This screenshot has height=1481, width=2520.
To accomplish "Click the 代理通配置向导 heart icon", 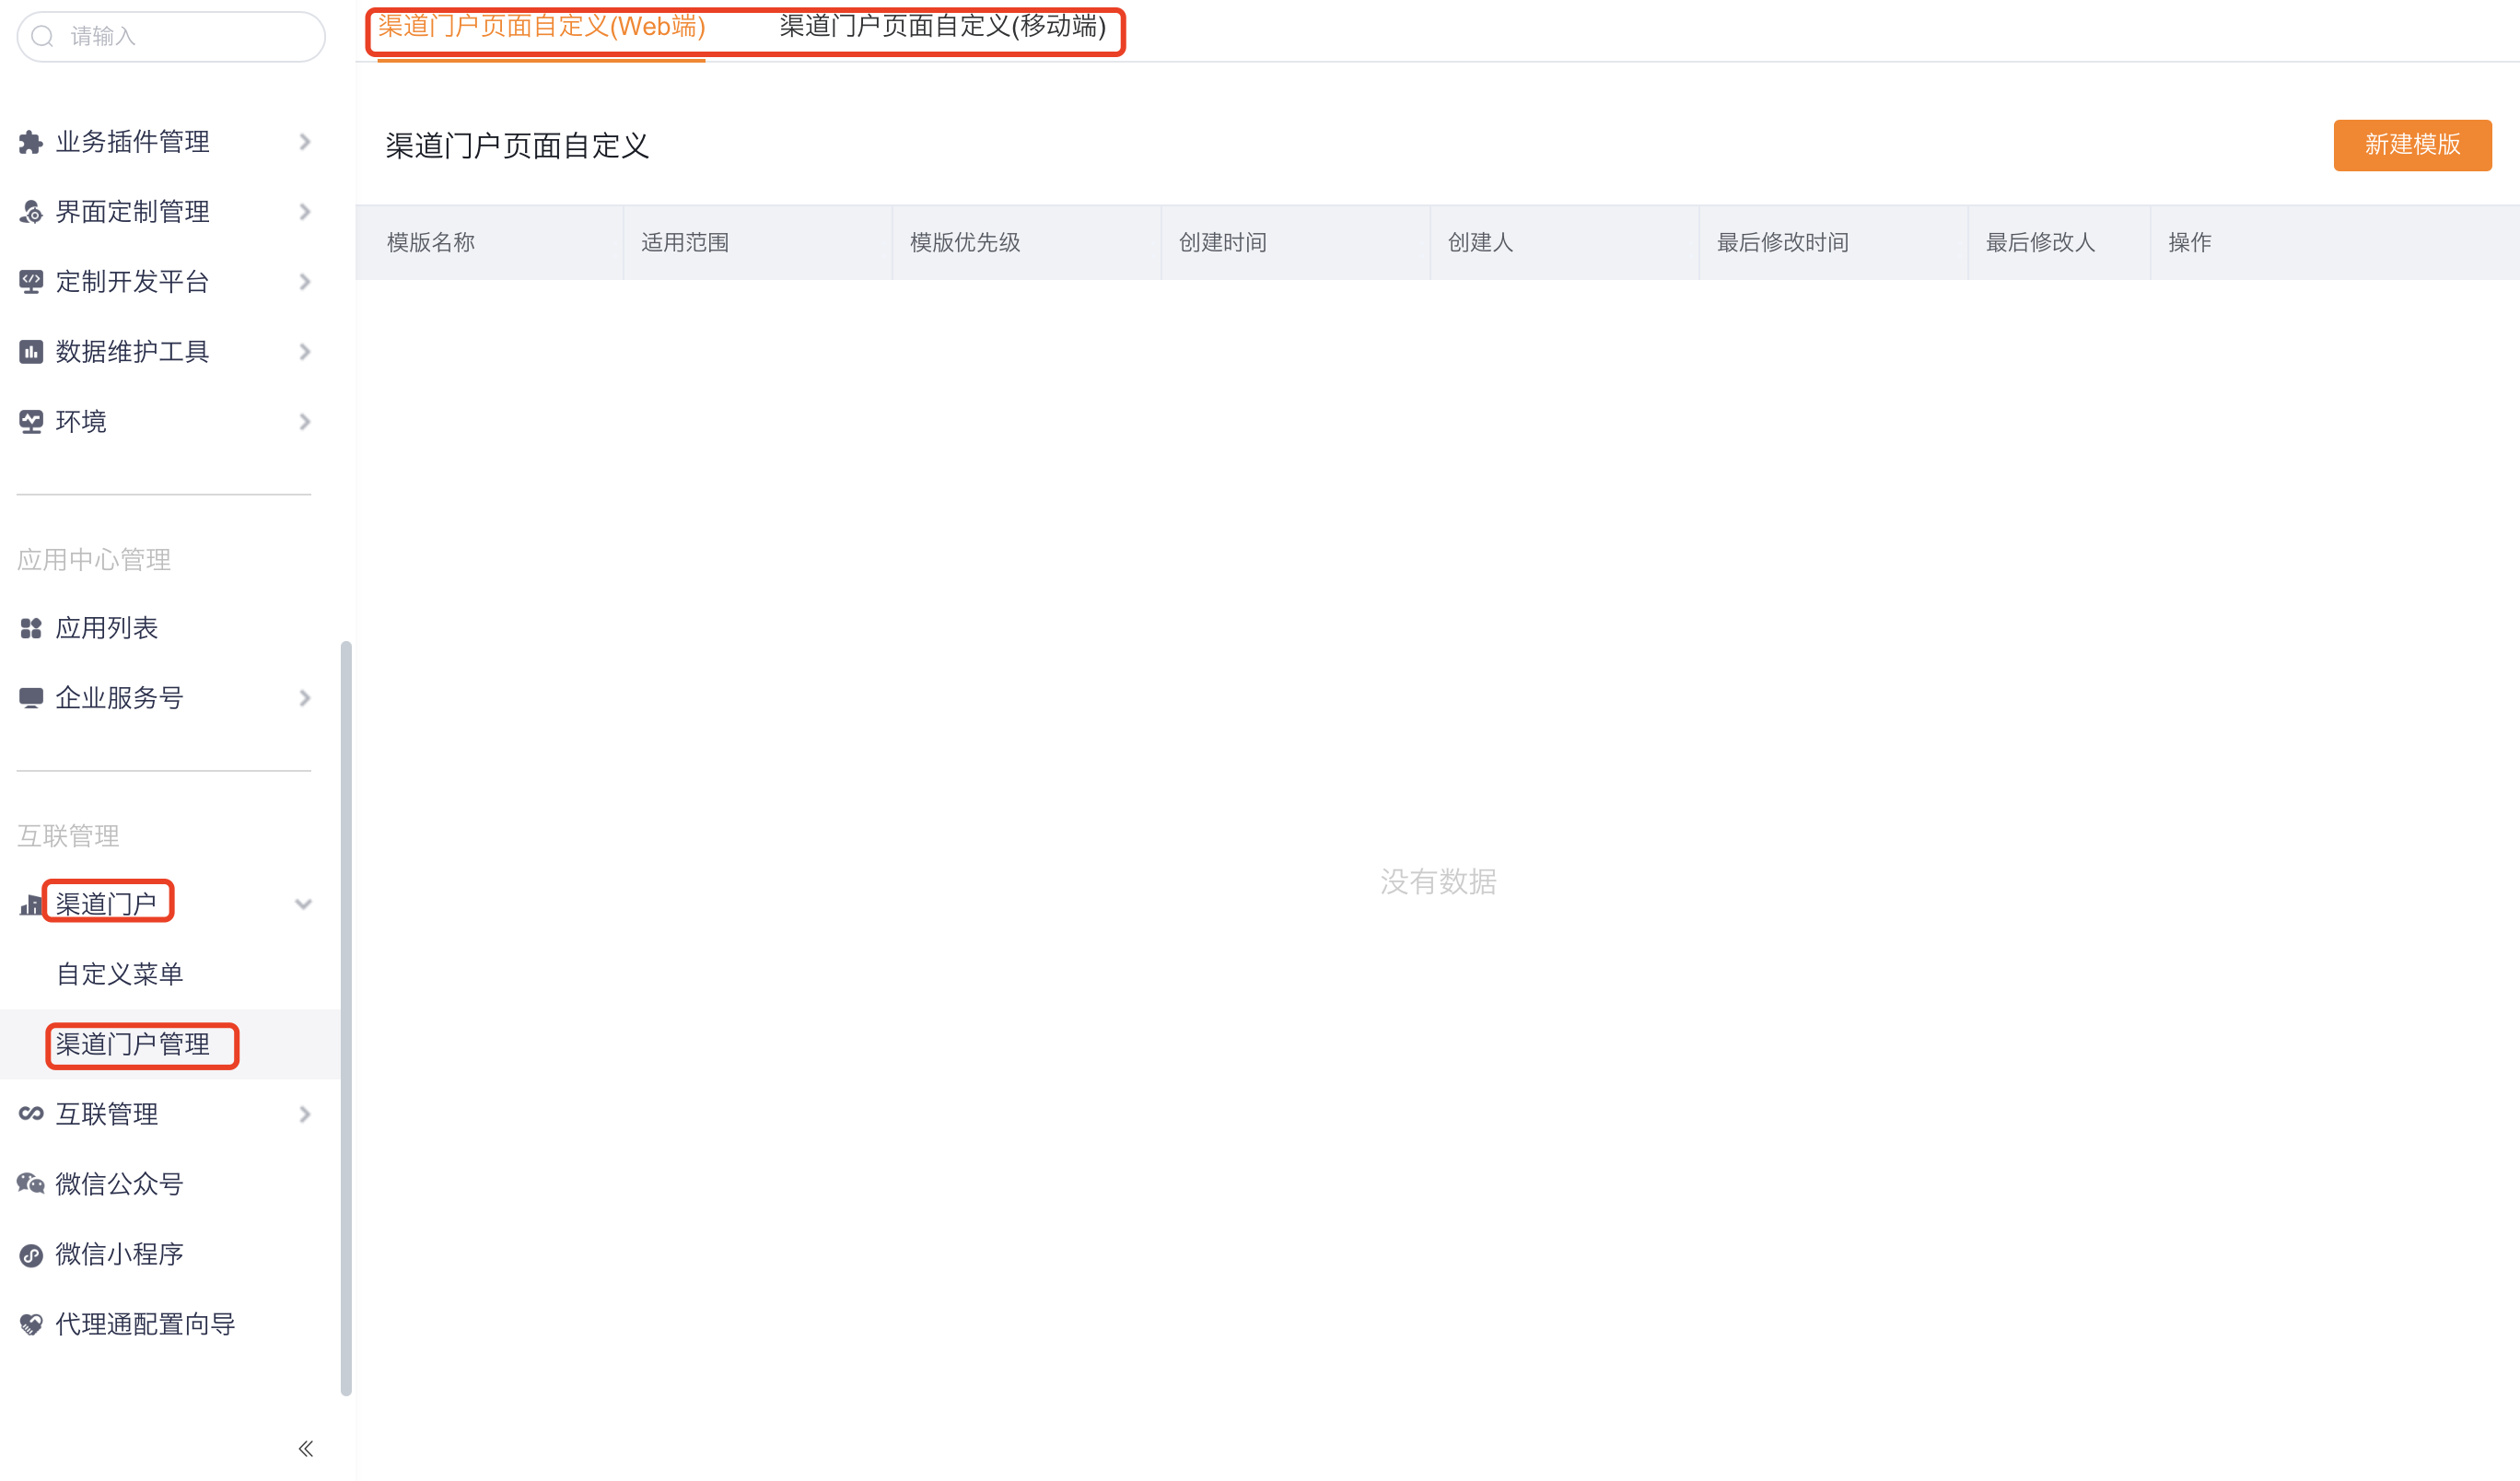I will (31, 1324).
